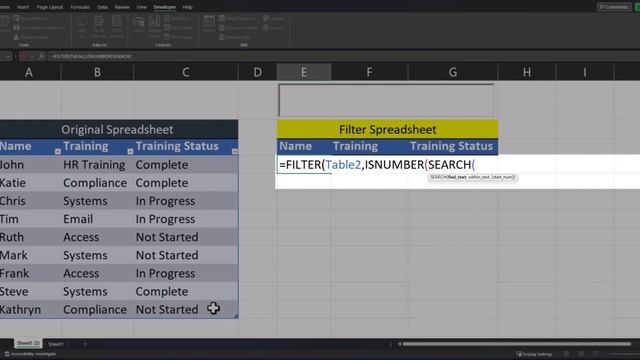
Task: Select the Developer ribbon tab
Action: coord(164,7)
